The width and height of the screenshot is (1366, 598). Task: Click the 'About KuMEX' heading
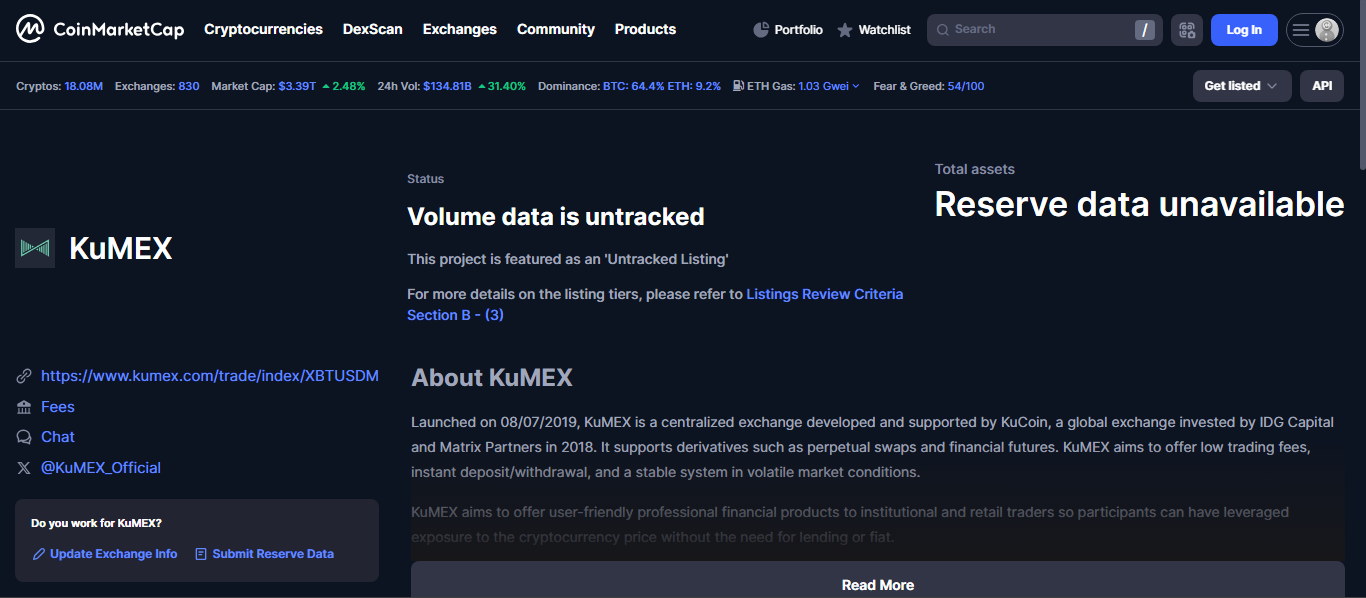(492, 377)
